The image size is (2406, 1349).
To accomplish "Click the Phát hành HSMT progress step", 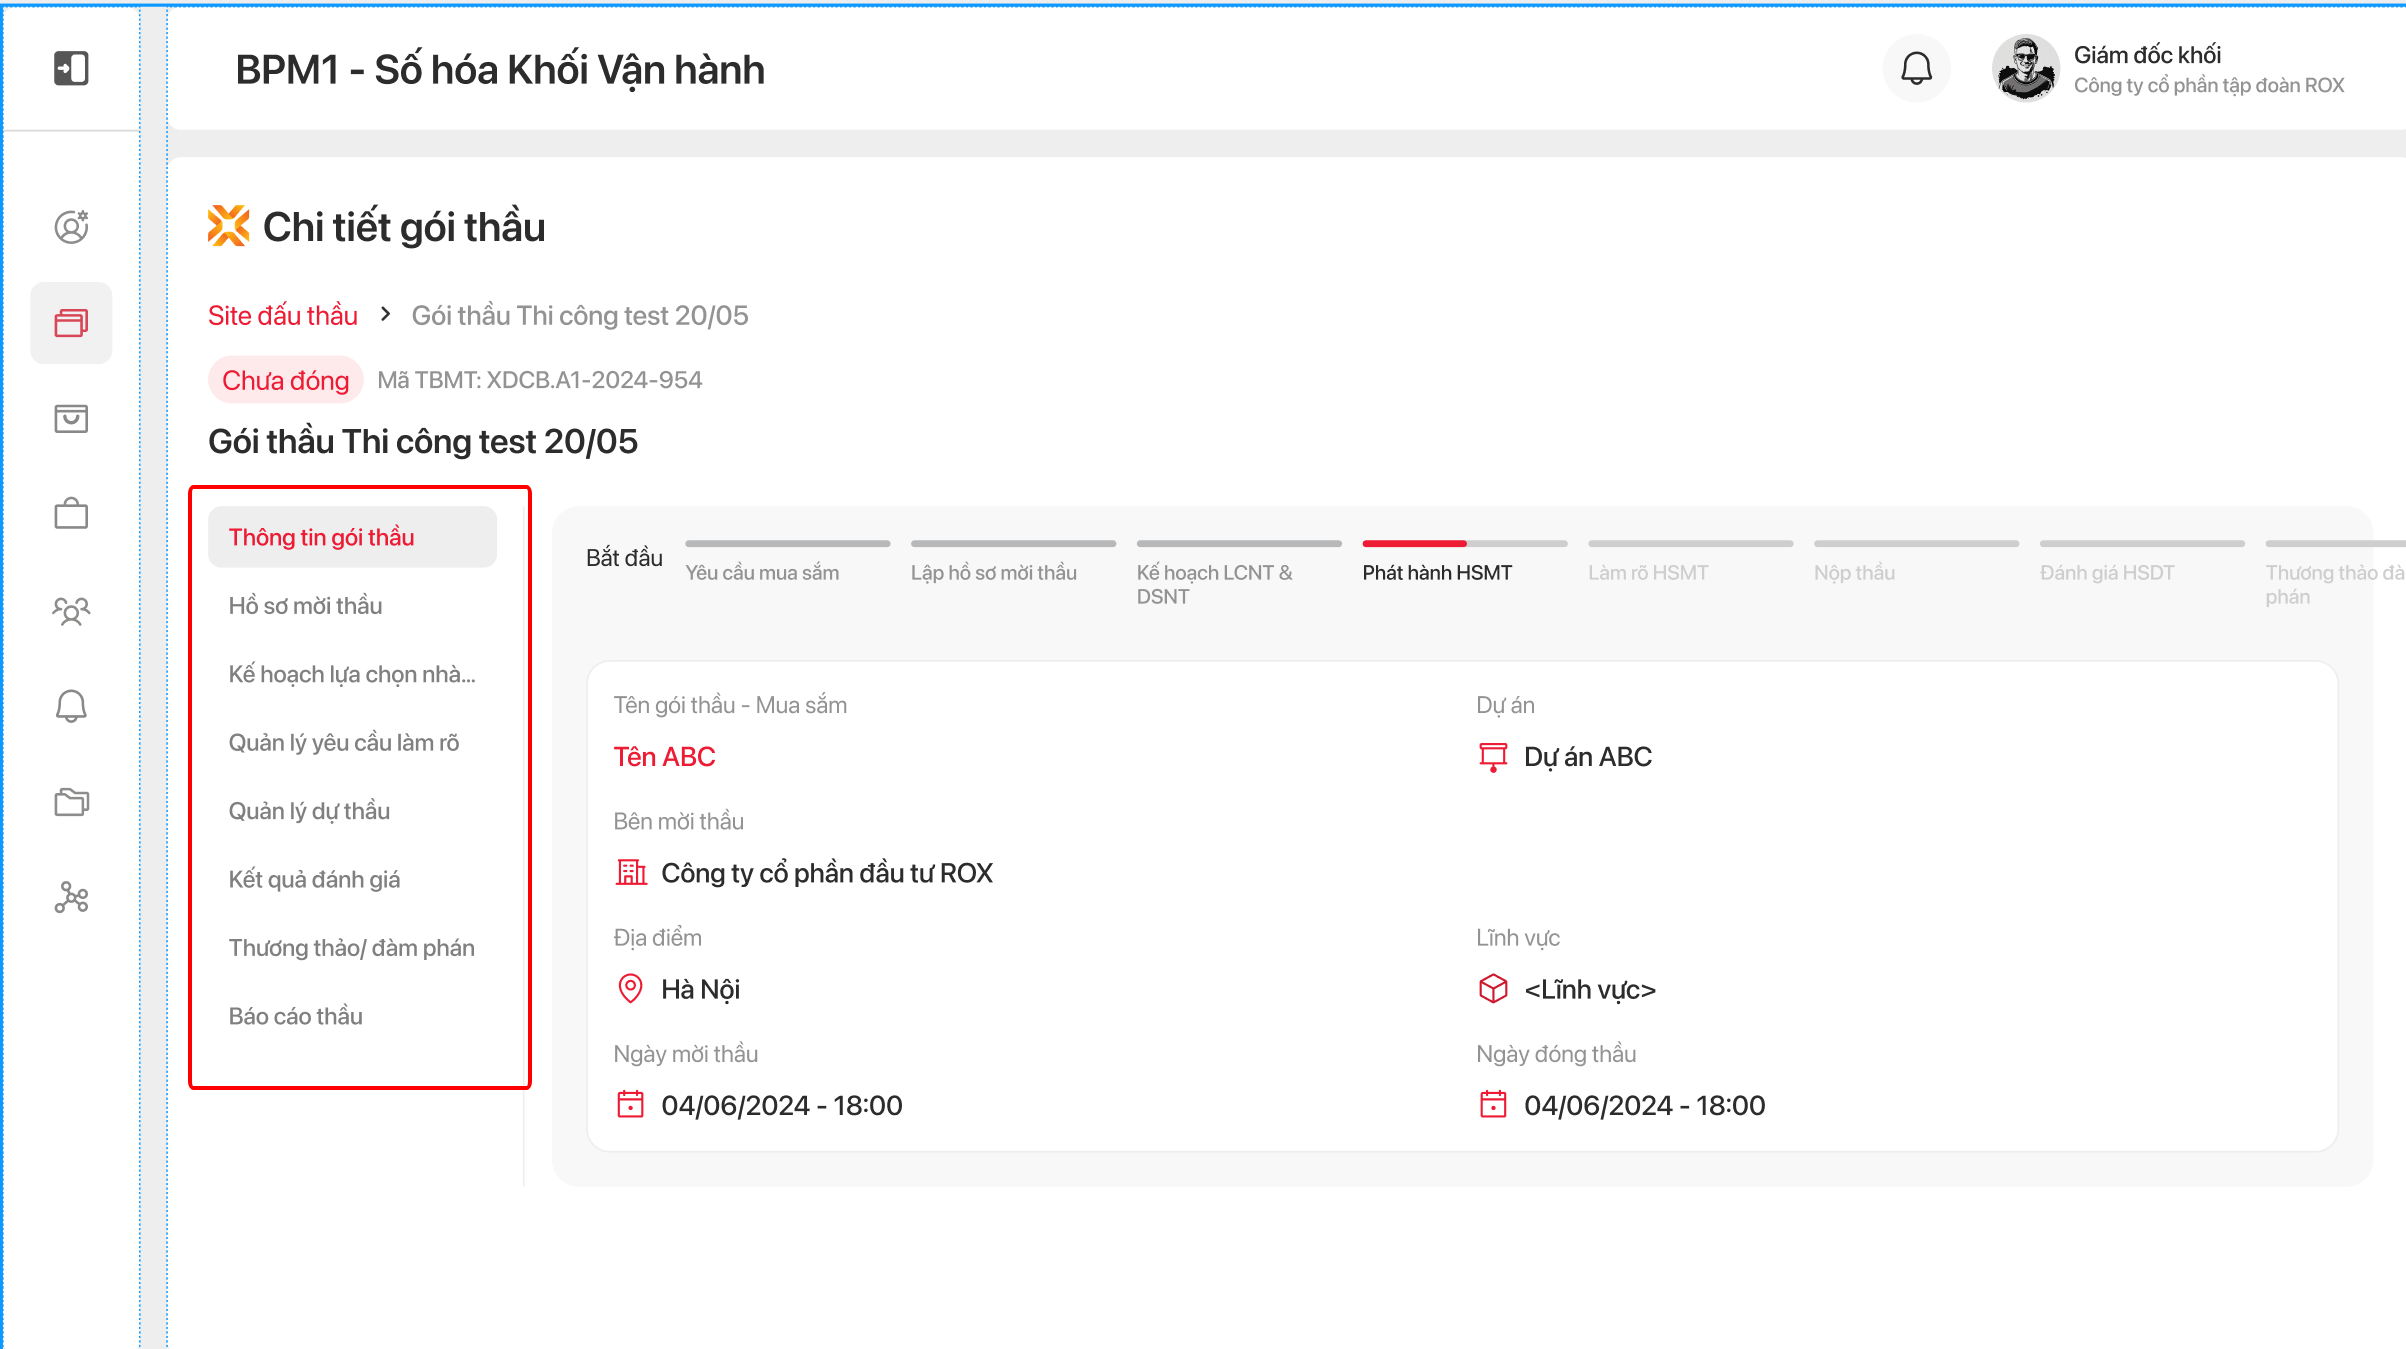I will 1436,573.
